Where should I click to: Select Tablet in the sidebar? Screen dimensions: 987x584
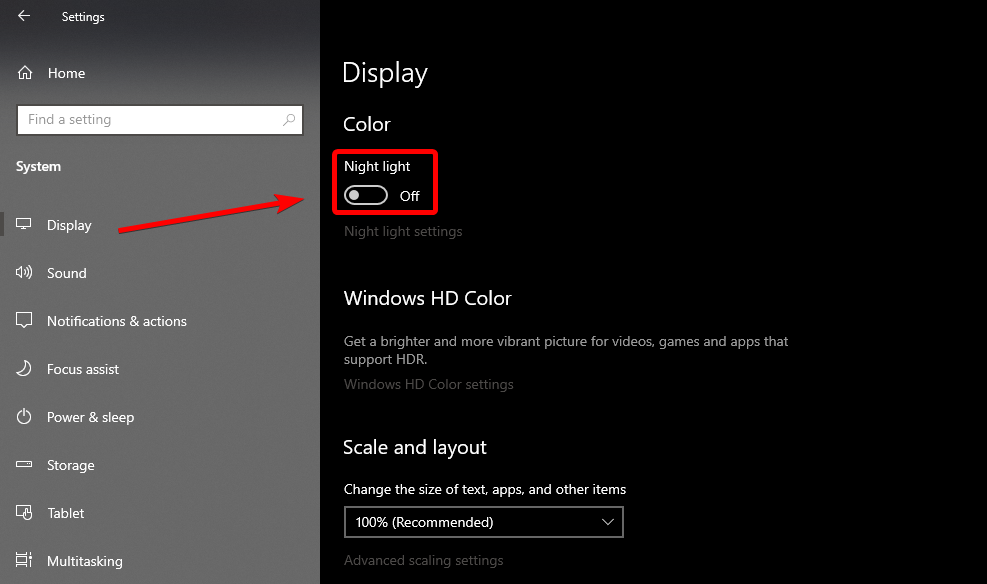pyautogui.click(x=66, y=514)
